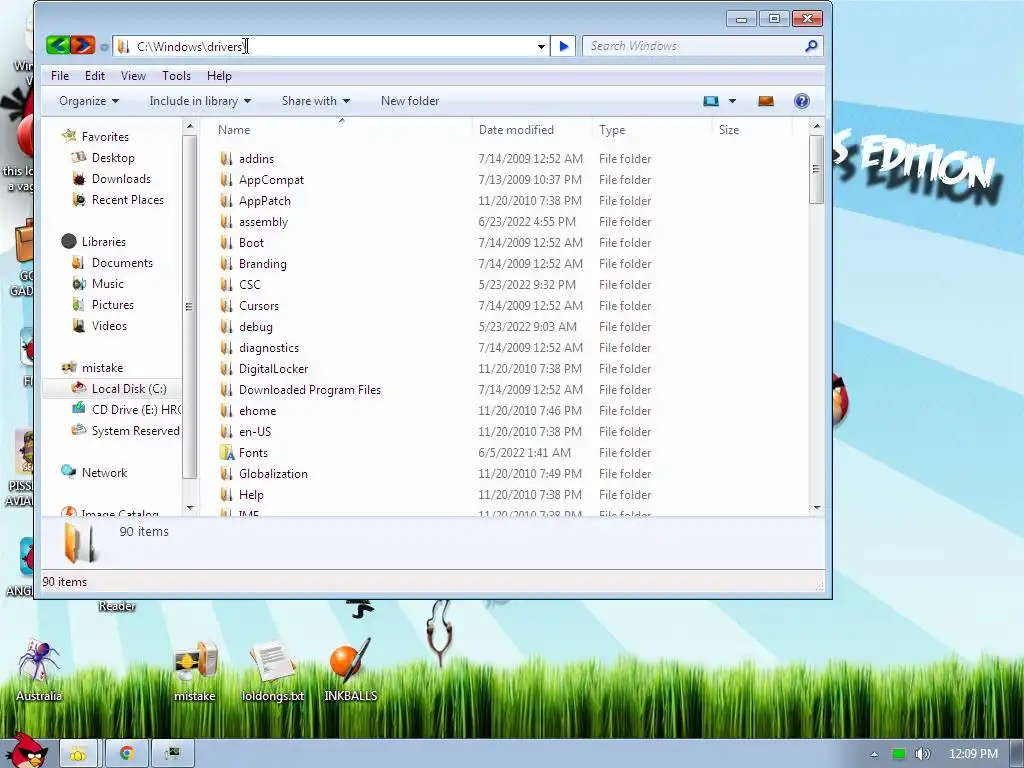Open the address bar history dropdown

tap(541, 46)
